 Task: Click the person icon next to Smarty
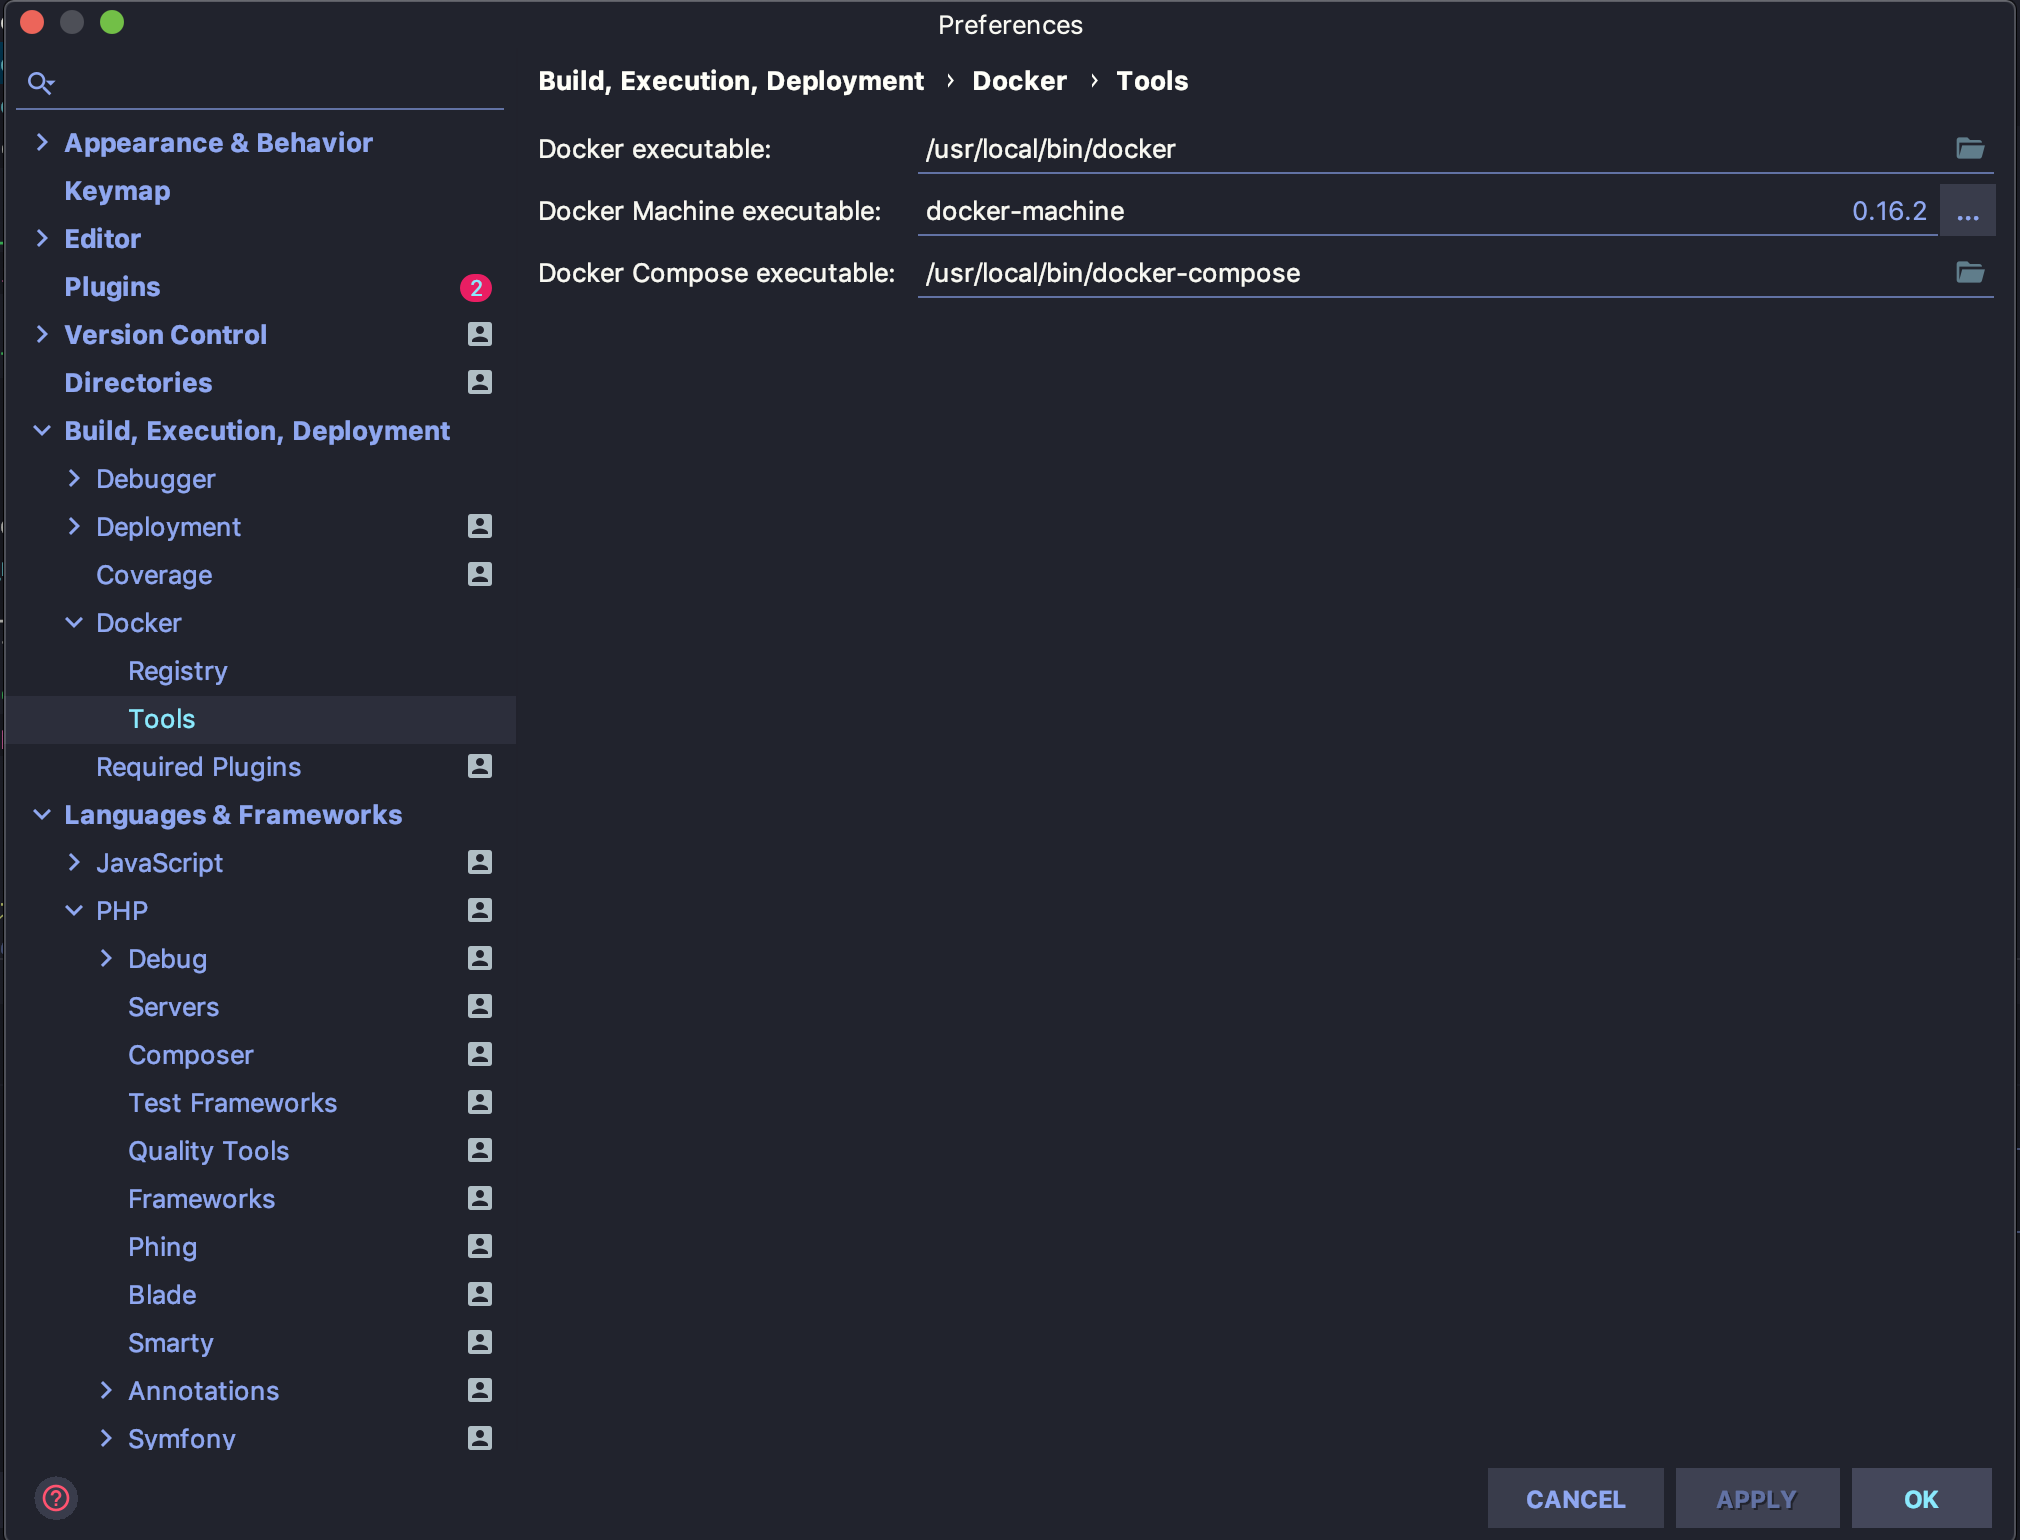coord(480,1342)
